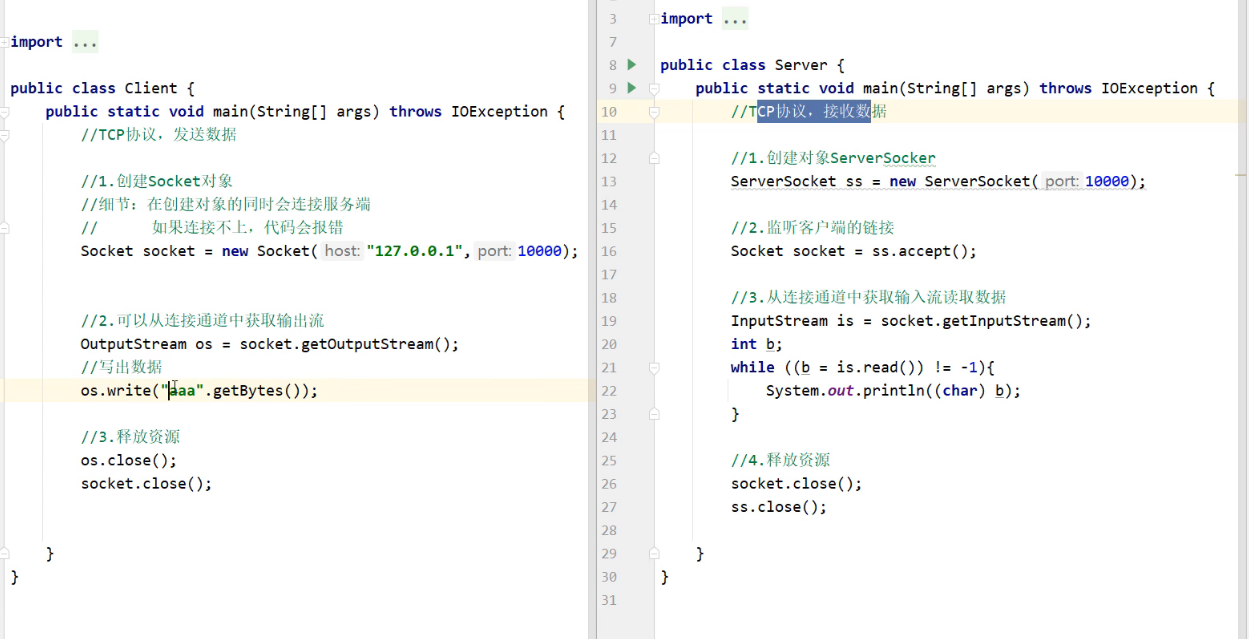Click 'getBytes' in the Client code
Viewport: 1249px width, 639px height.
click(x=248, y=391)
